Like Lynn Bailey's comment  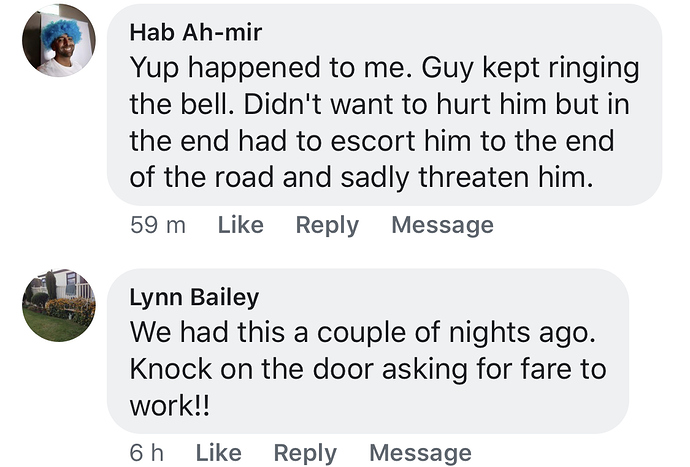coord(218,453)
